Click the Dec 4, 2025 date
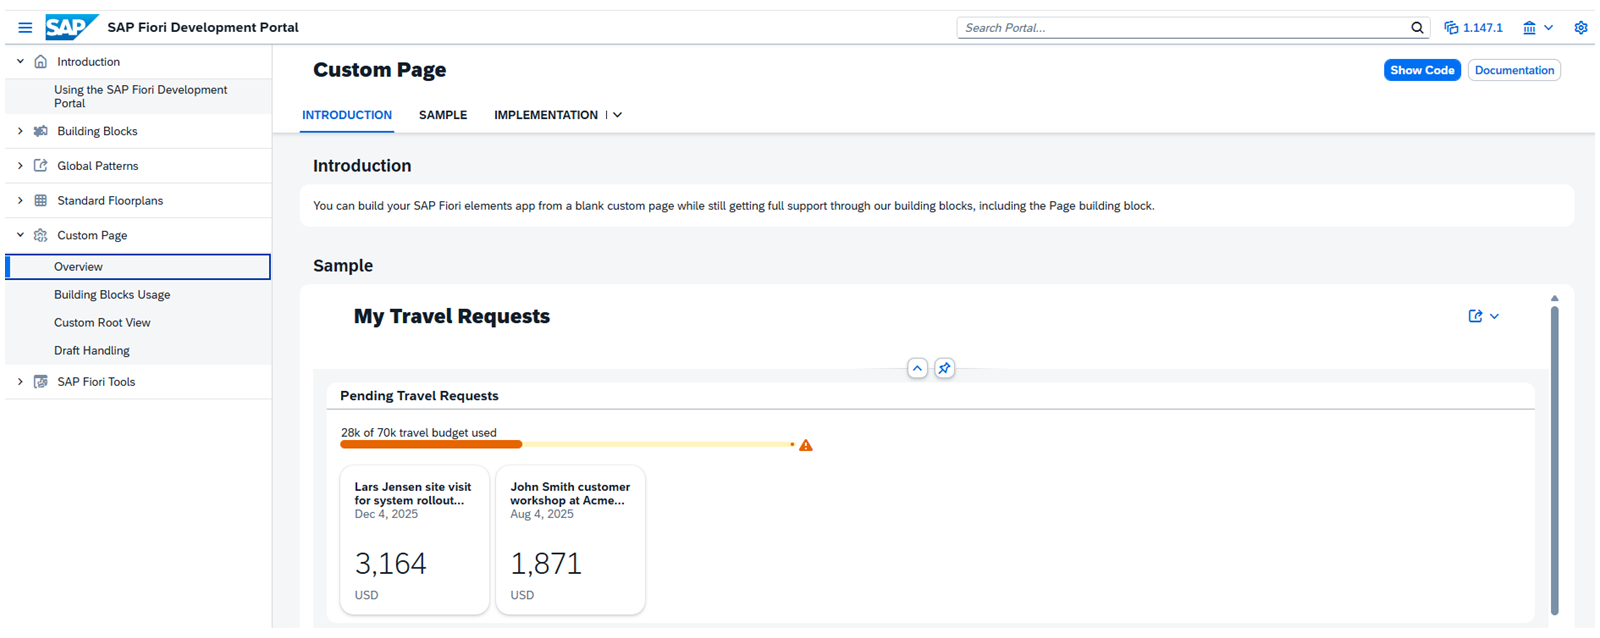The height and width of the screenshot is (638, 1600). pos(386,514)
